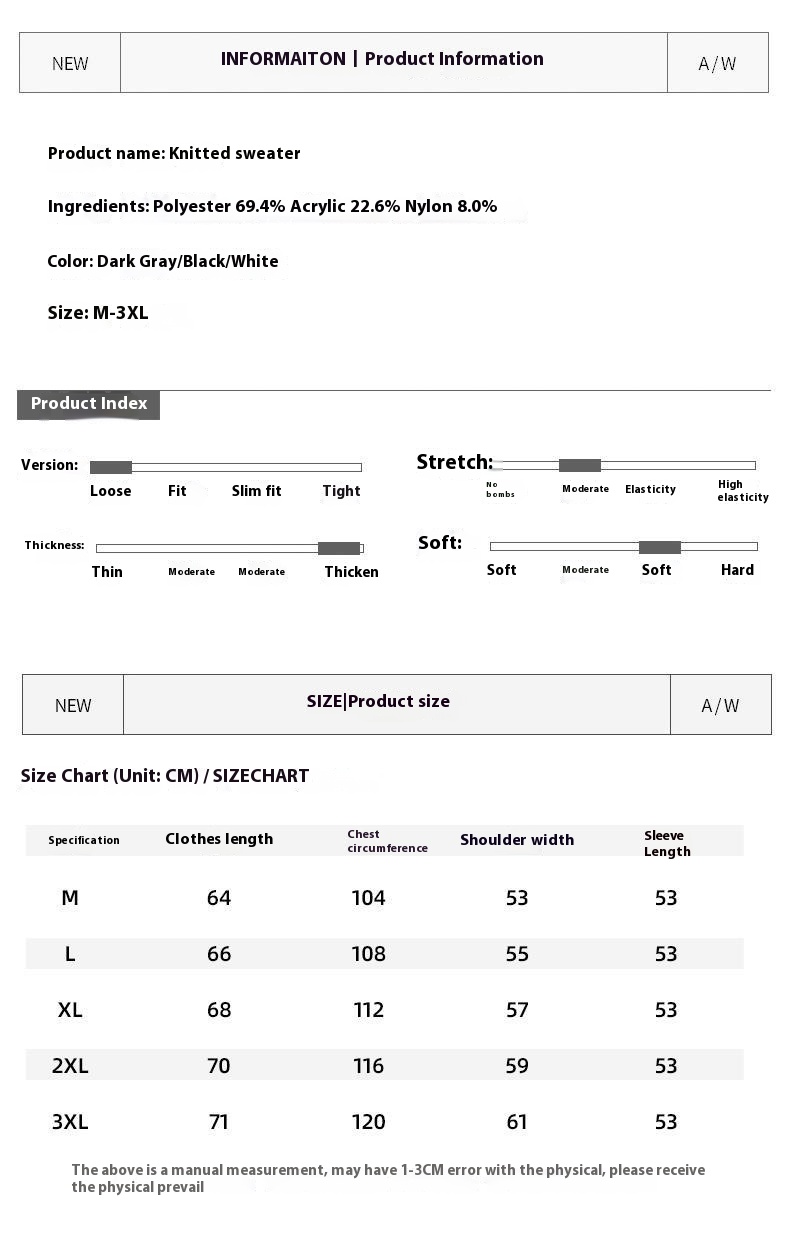The image size is (790, 1233).
Task: Click the Version slider's dark handle
Action: coord(111,467)
